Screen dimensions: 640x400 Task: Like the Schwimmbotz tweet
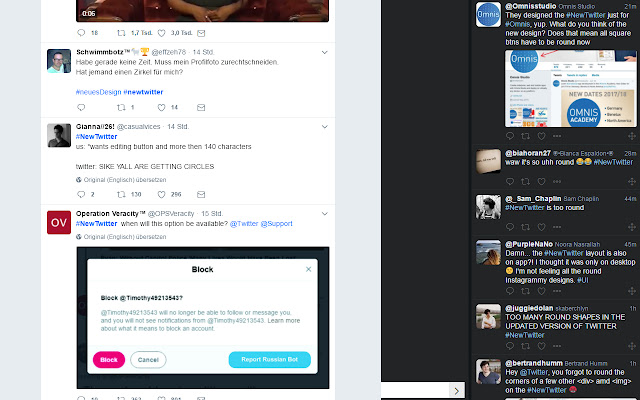point(161,107)
